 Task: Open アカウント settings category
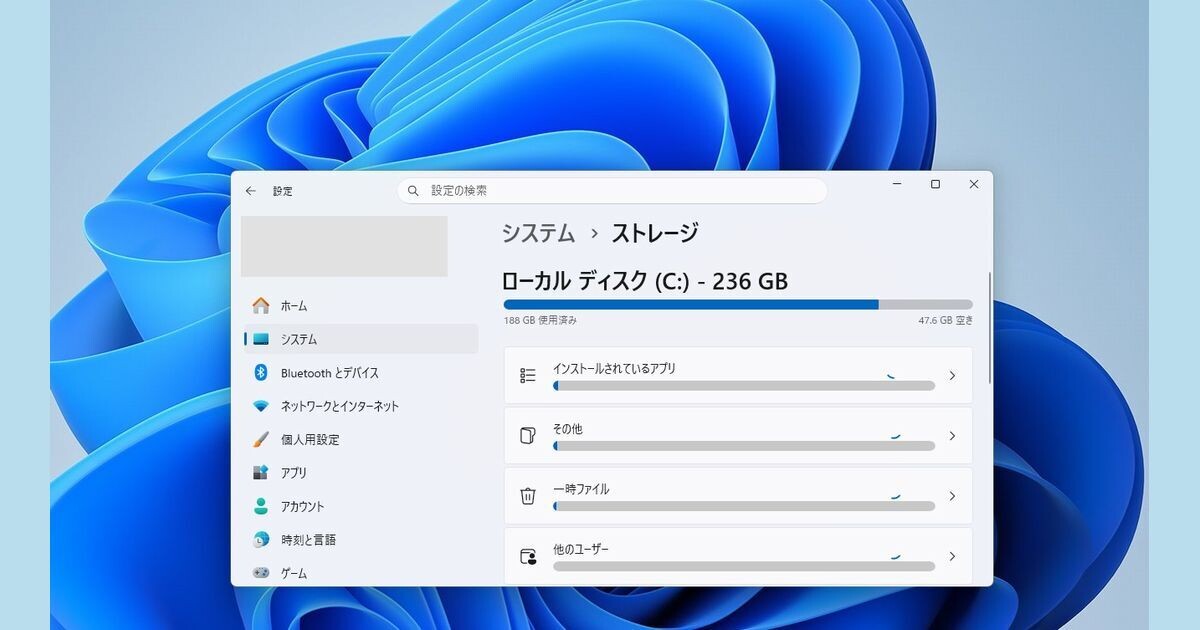361,506
